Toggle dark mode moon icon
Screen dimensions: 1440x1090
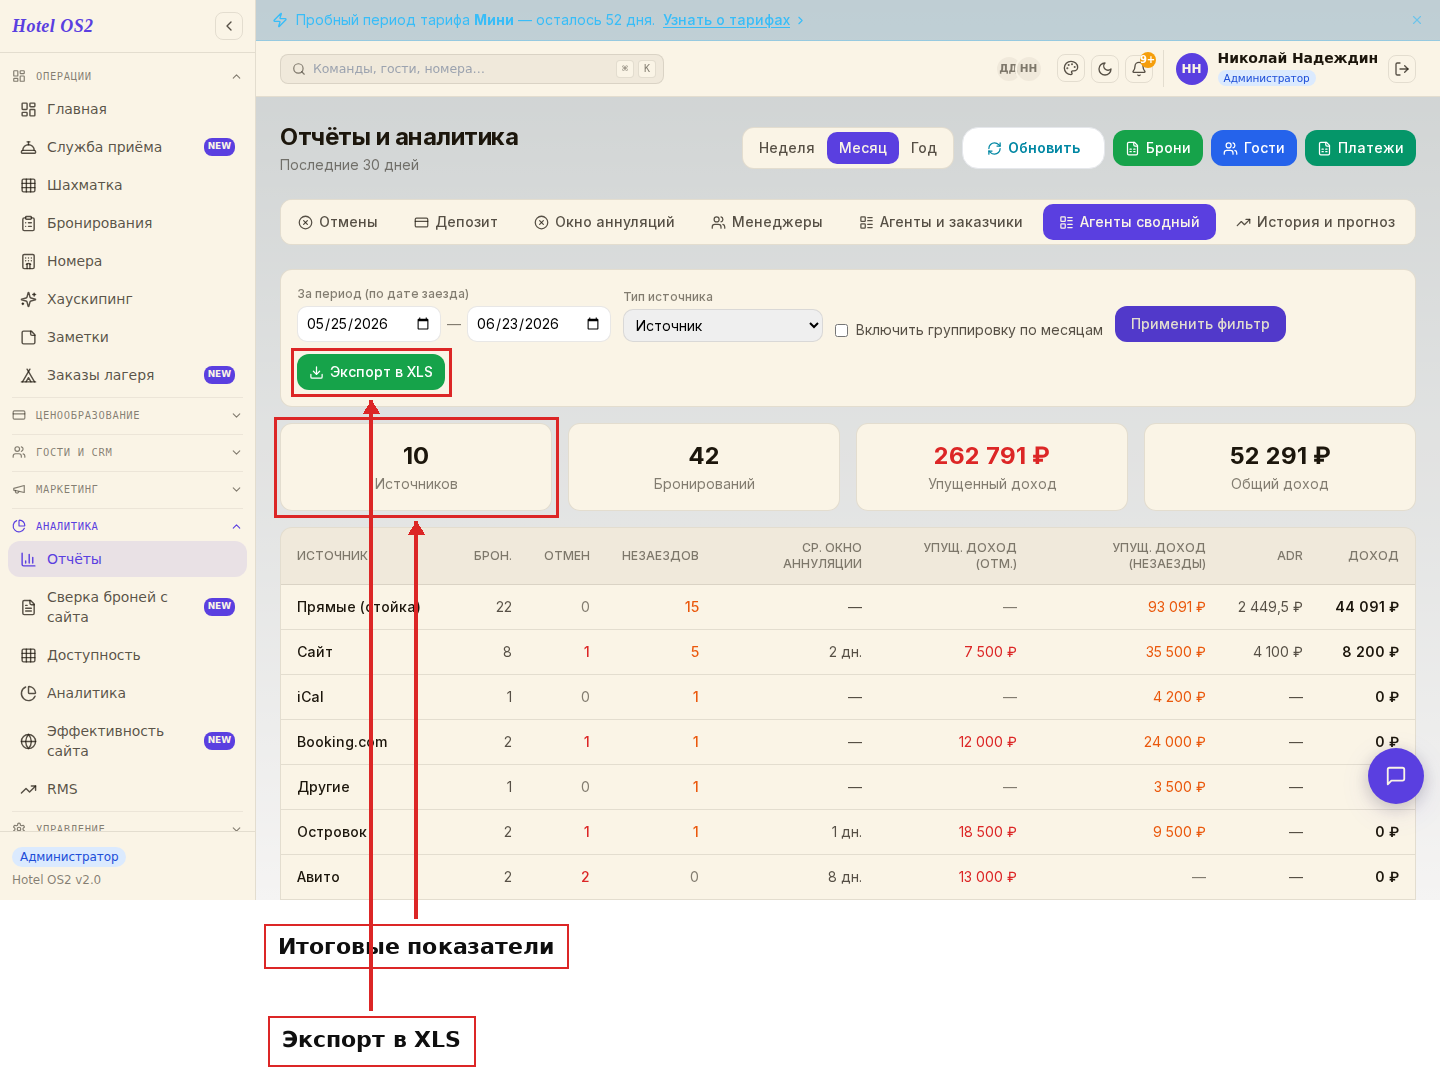tap(1105, 69)
